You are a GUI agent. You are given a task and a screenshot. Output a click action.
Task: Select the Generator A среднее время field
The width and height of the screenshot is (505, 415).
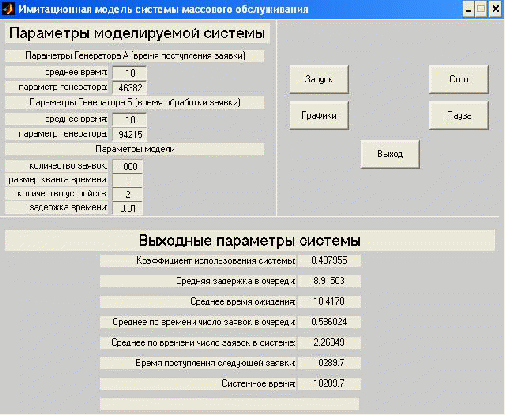tap(129, 73)
